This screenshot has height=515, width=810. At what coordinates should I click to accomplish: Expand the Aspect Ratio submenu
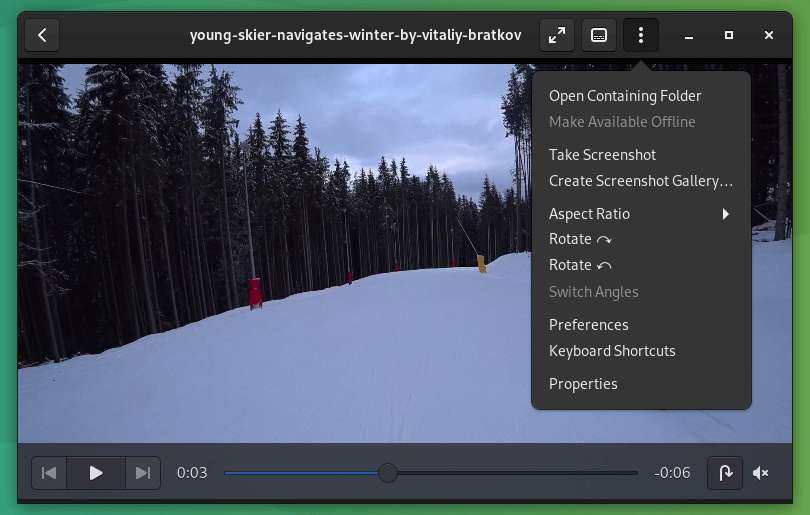(640, 214)
